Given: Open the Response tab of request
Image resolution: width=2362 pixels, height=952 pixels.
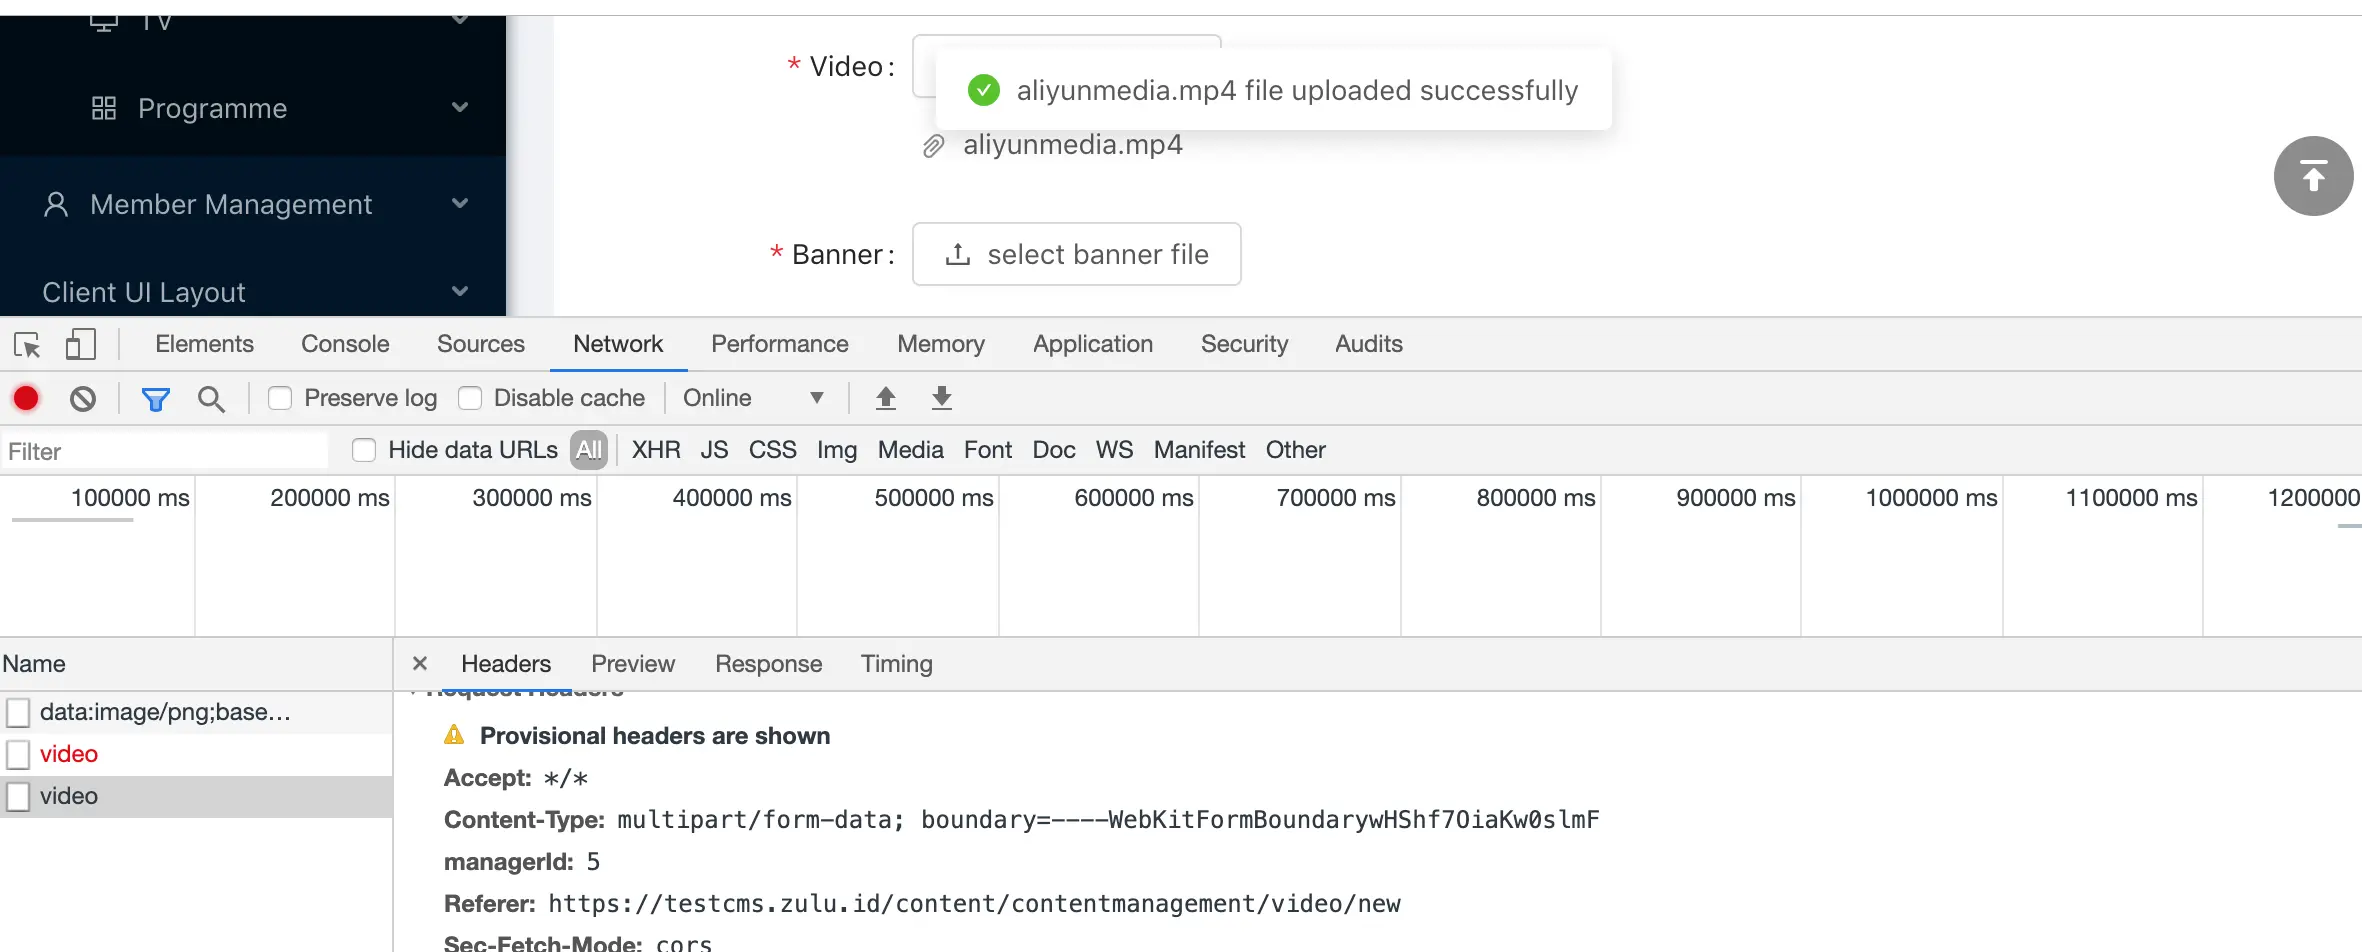Looking at the screenshot, I should coord(768,664).
